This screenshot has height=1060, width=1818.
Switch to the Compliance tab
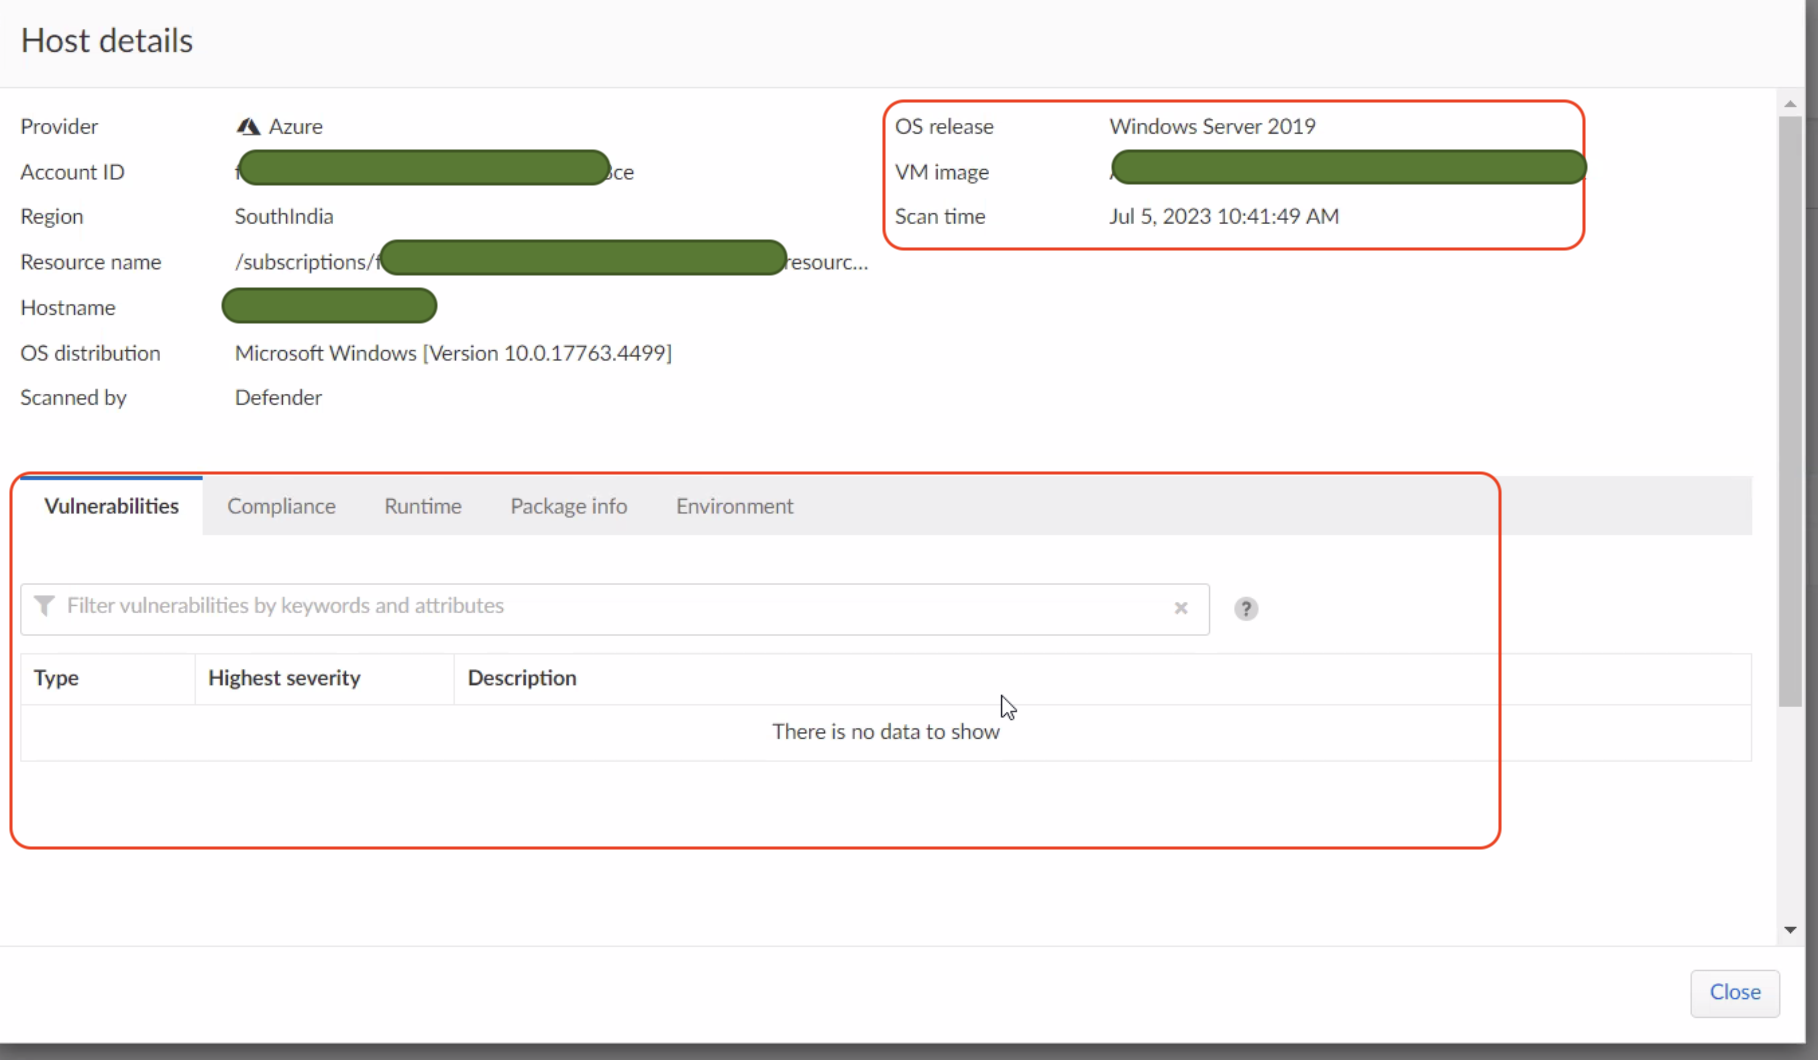coord(281,506)
